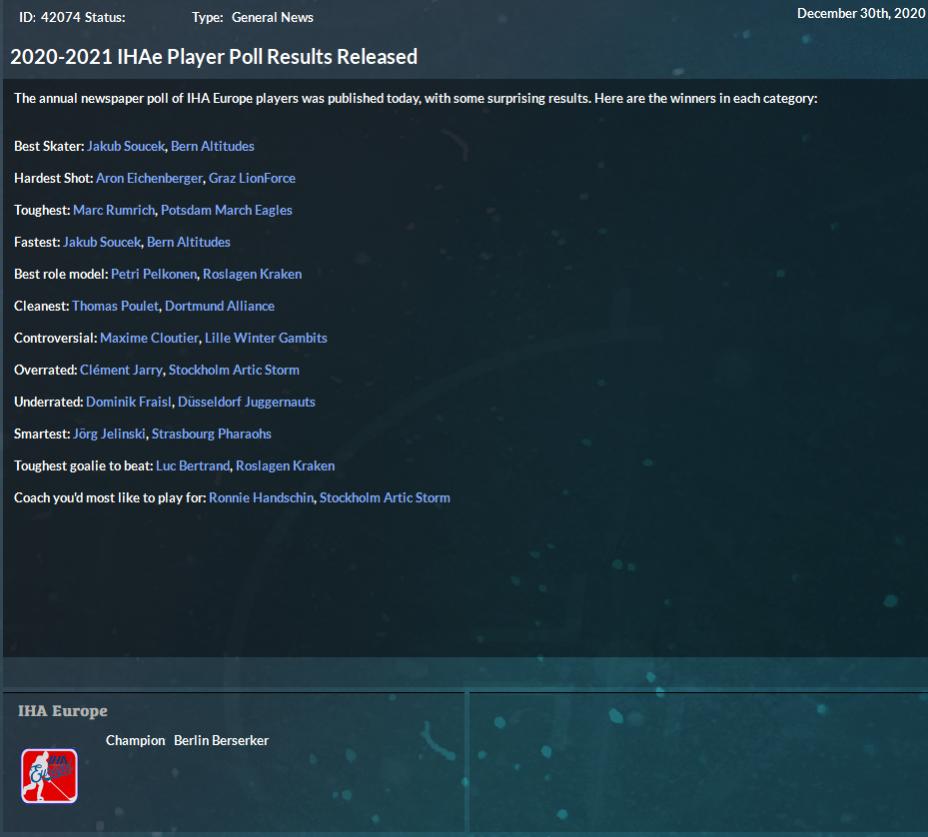Open Graz LionForce team page
Image resolution: width=928 pixels, height=837 pixels.
click(x=252, y=178)
